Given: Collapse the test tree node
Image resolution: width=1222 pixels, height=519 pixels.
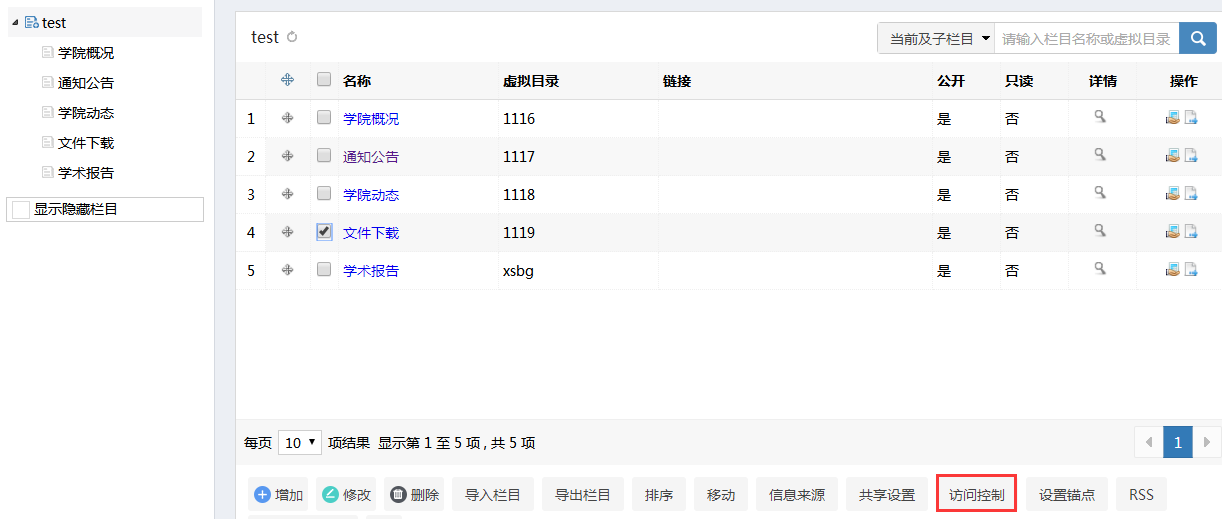Looking at the screenshot, I should [x=15, y=22].
